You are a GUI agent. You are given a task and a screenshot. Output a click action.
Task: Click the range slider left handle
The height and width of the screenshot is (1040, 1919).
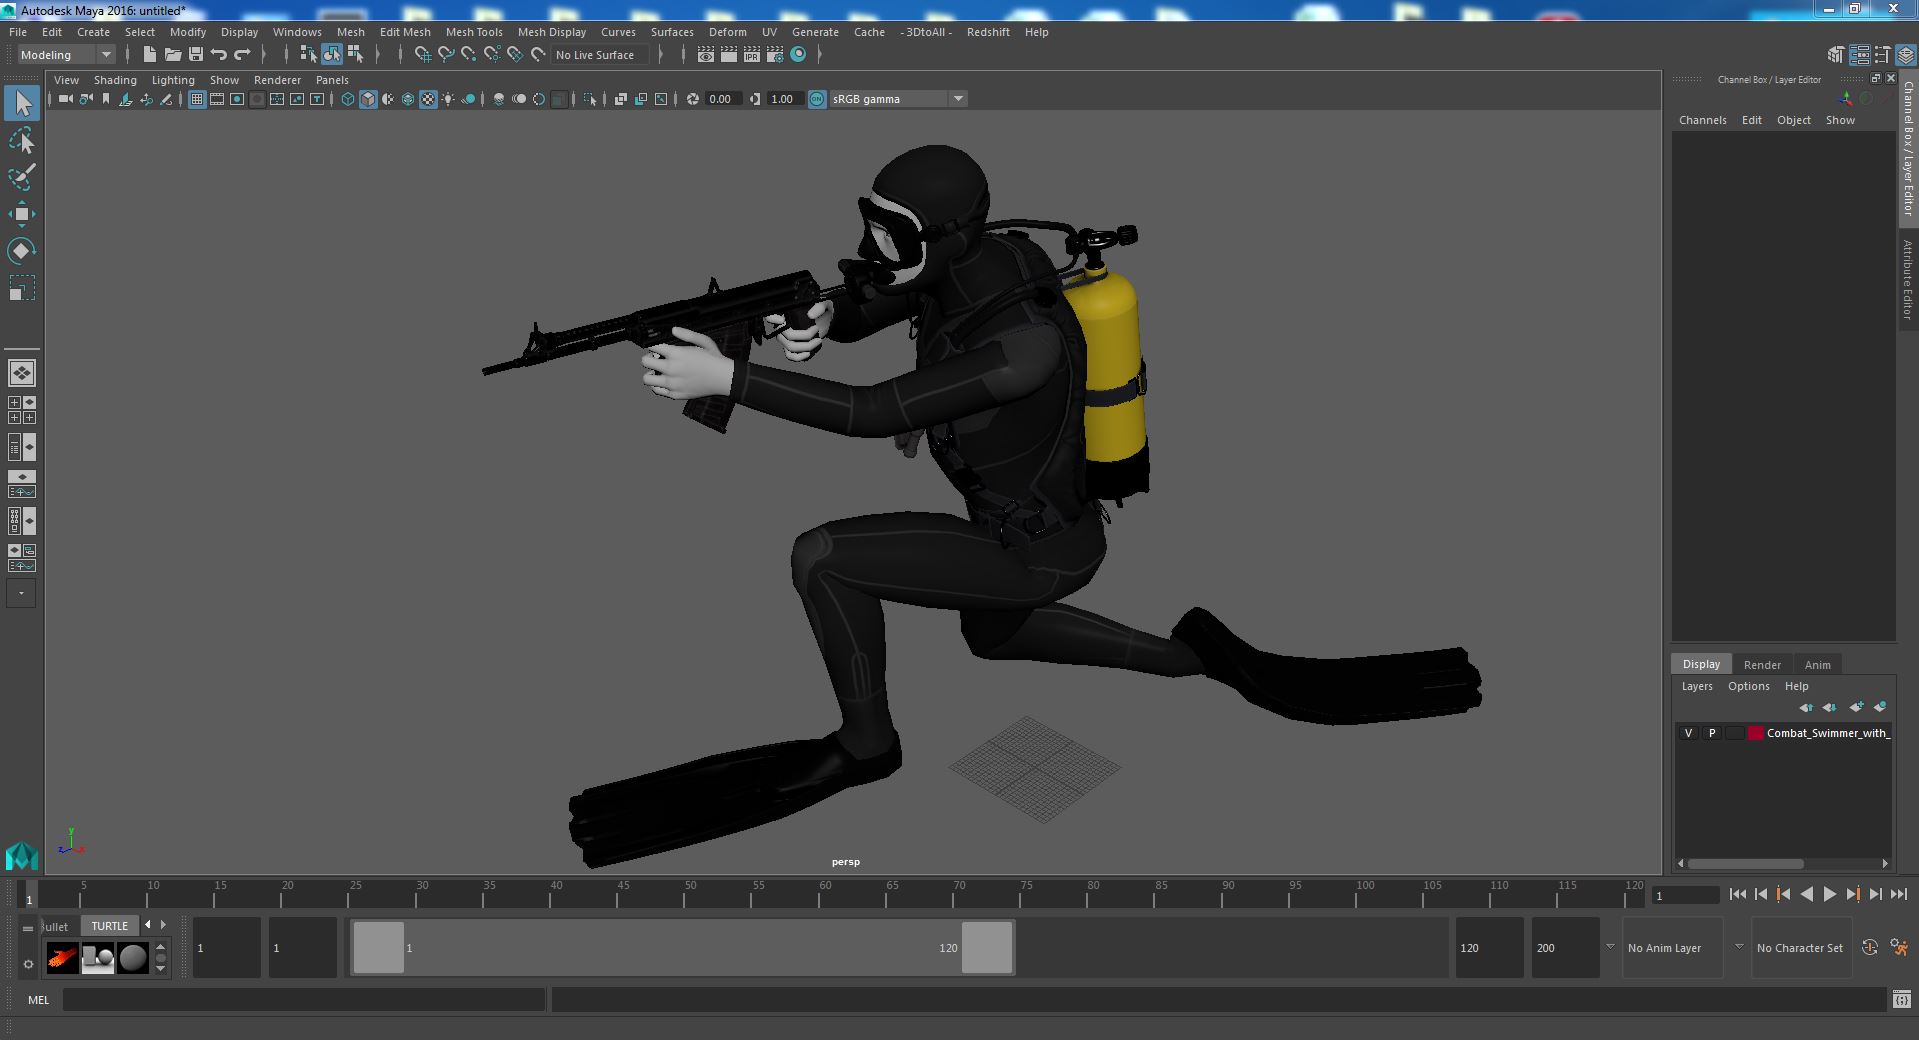coord(379,947)
